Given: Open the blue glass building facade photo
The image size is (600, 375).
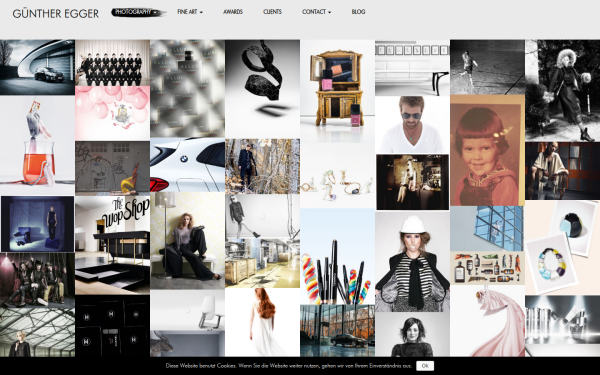Looking at the screenshot, I should tap(488, 228).
